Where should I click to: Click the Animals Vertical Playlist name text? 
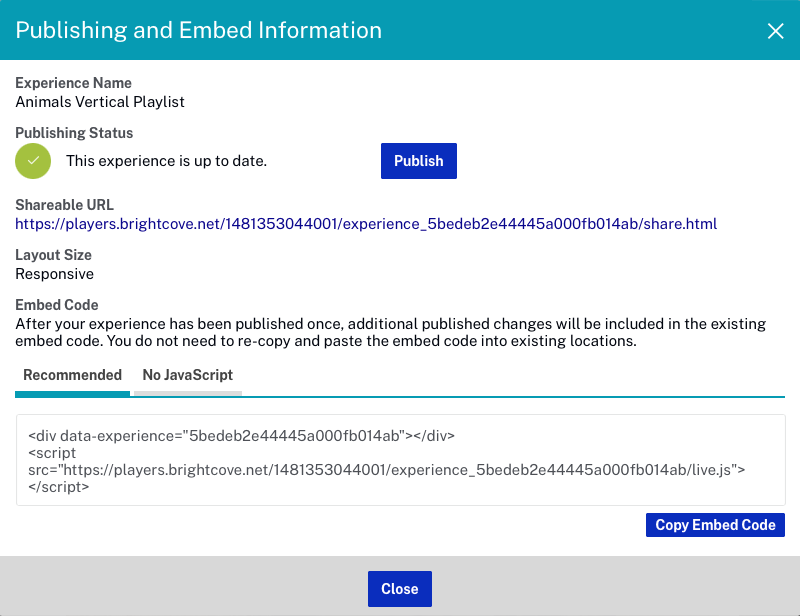pyautogui.click(x=100, y=102)
